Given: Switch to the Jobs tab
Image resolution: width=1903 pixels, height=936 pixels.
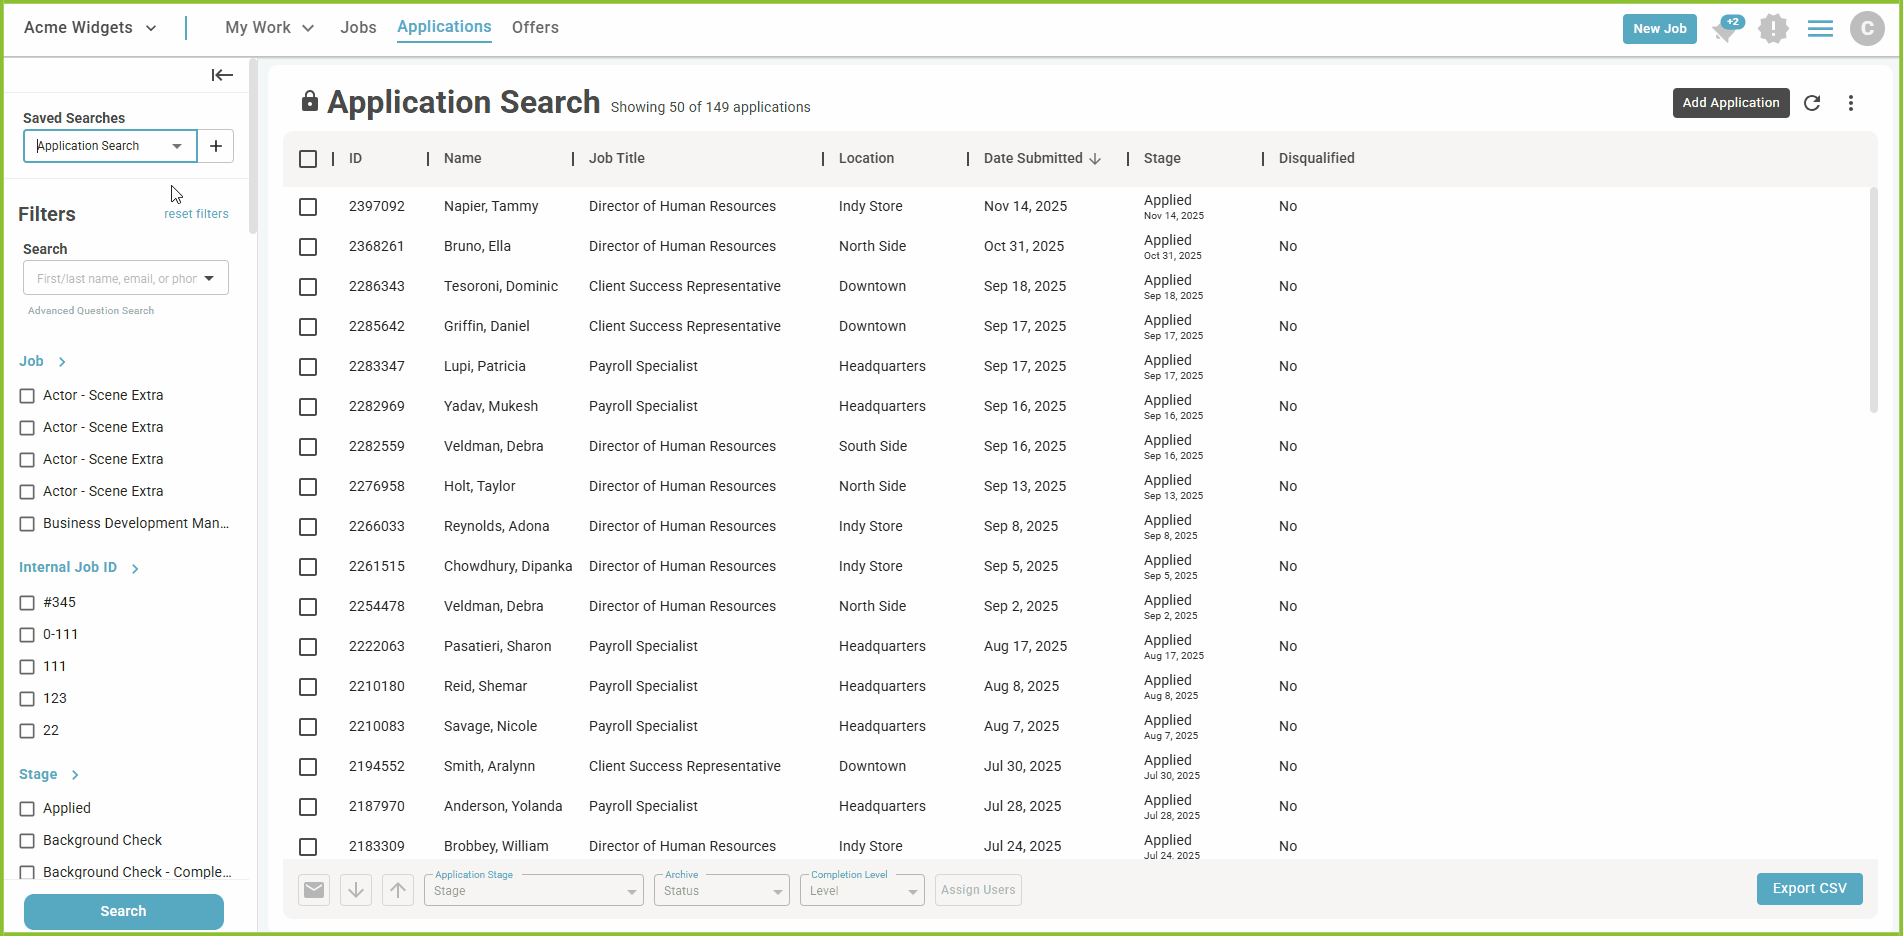Looking at the screenshot, I should pos(358,28).
